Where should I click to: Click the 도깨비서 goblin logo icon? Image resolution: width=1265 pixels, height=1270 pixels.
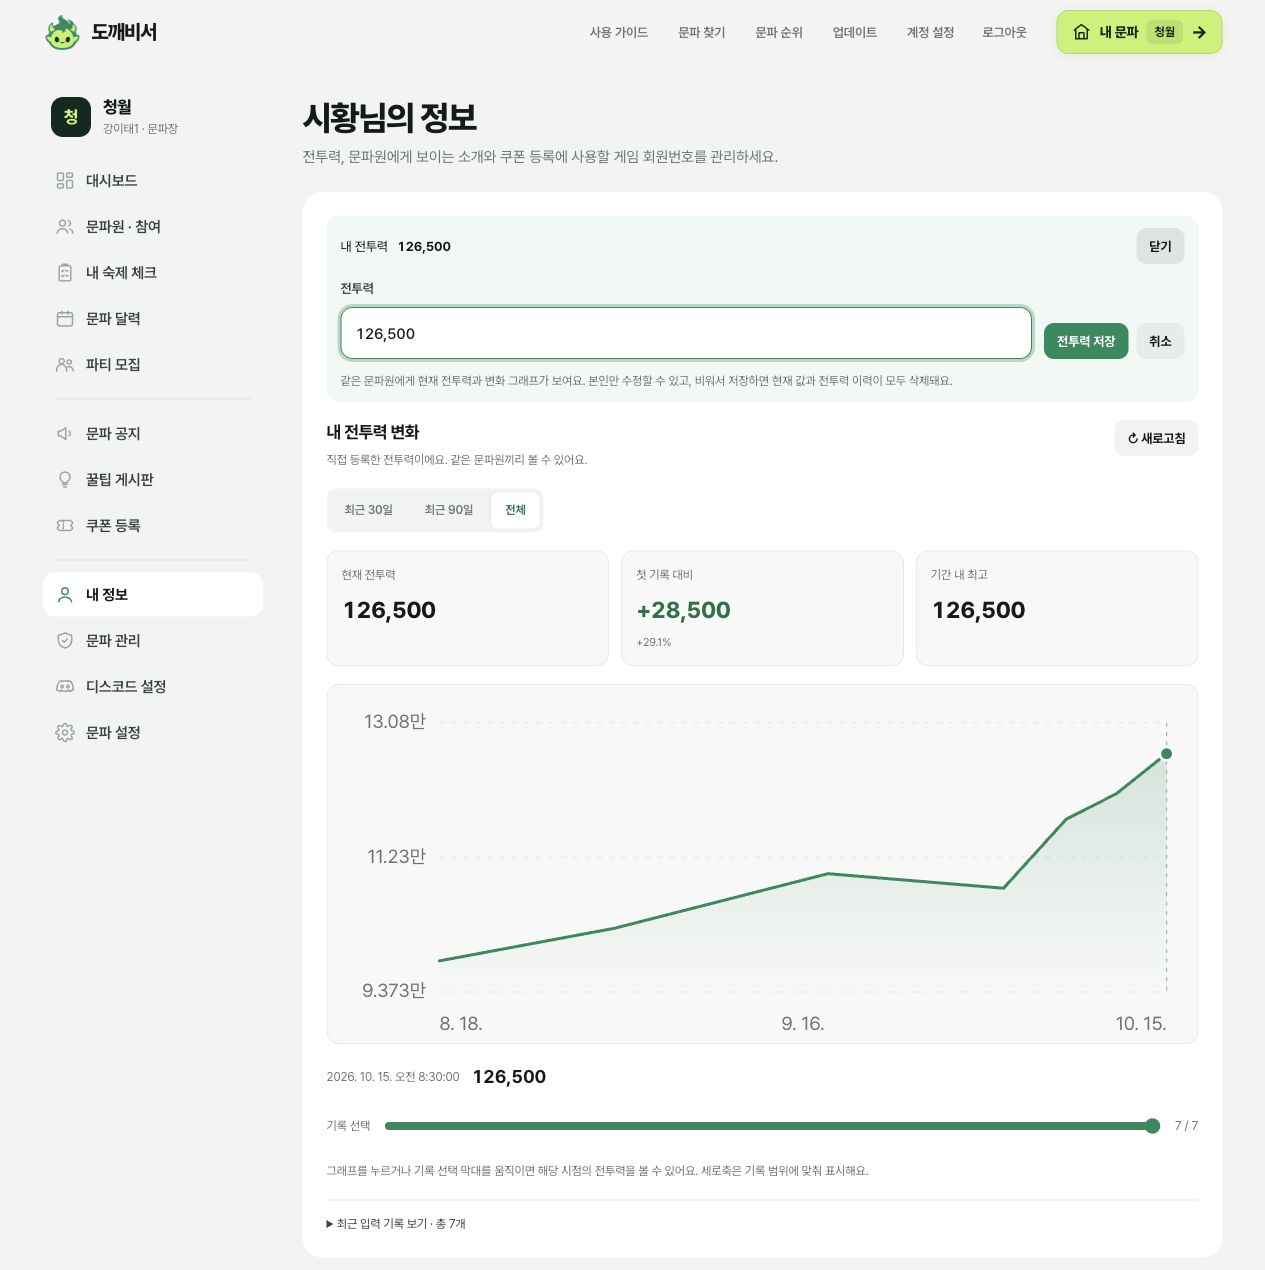62,33
